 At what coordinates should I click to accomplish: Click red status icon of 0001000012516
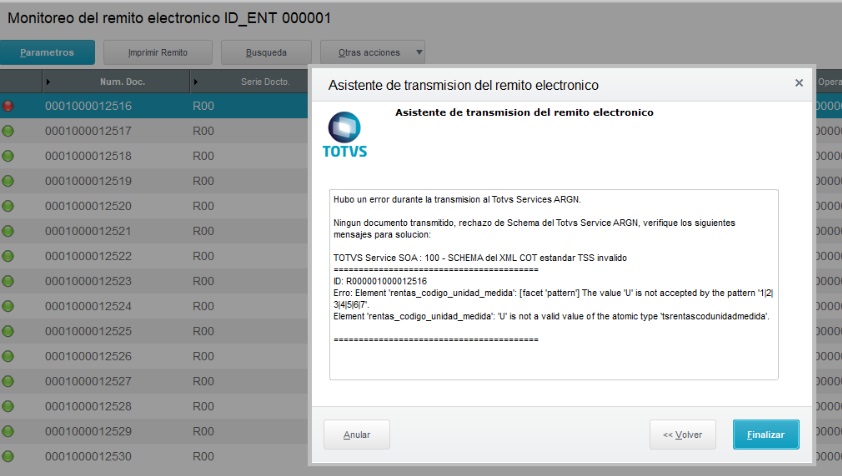click(x=8, y=106)
